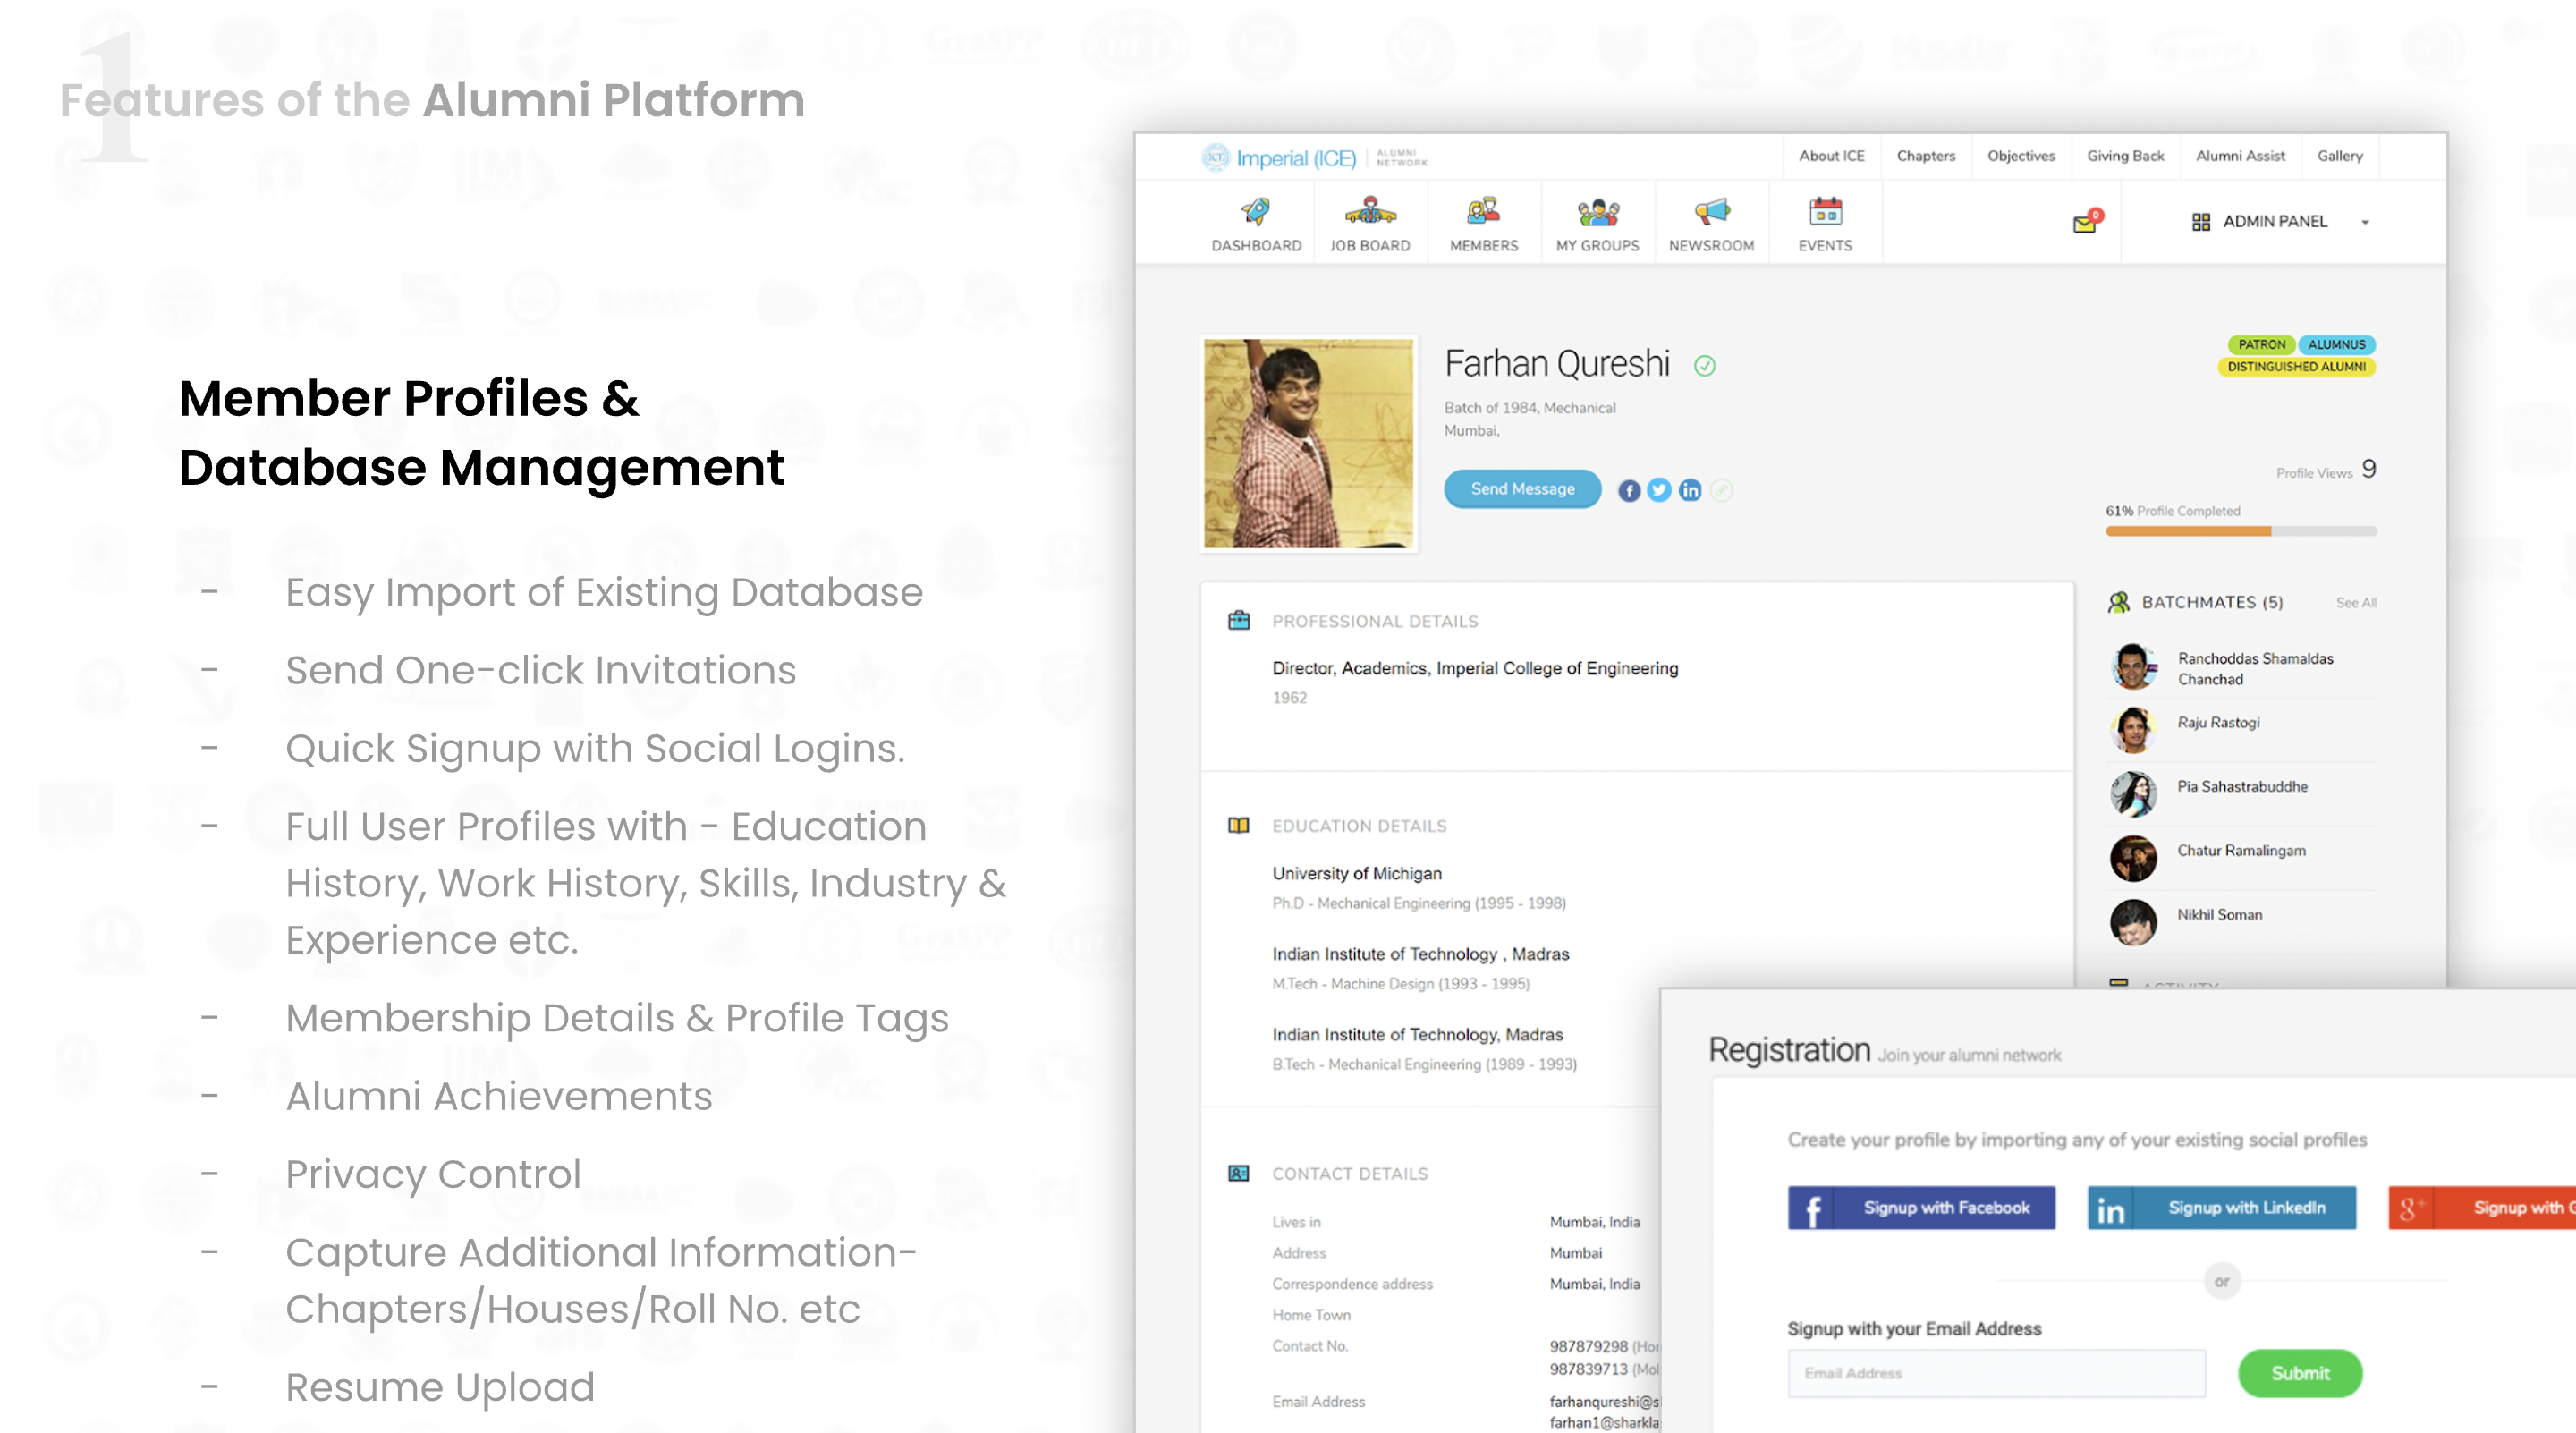The width and height of the screenshot is (2576, 1433).
Task: Open the Gallery menu item
Action: pos(2340,156)
